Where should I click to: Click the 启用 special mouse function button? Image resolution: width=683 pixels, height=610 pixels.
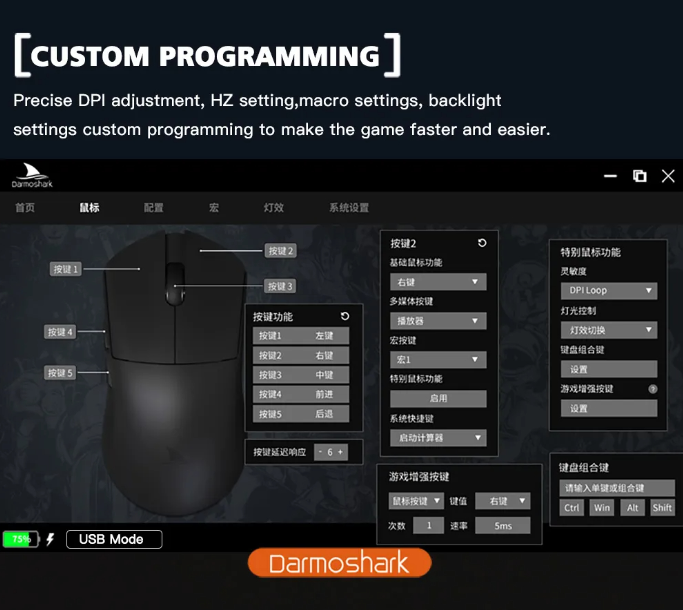coord(438,398)
